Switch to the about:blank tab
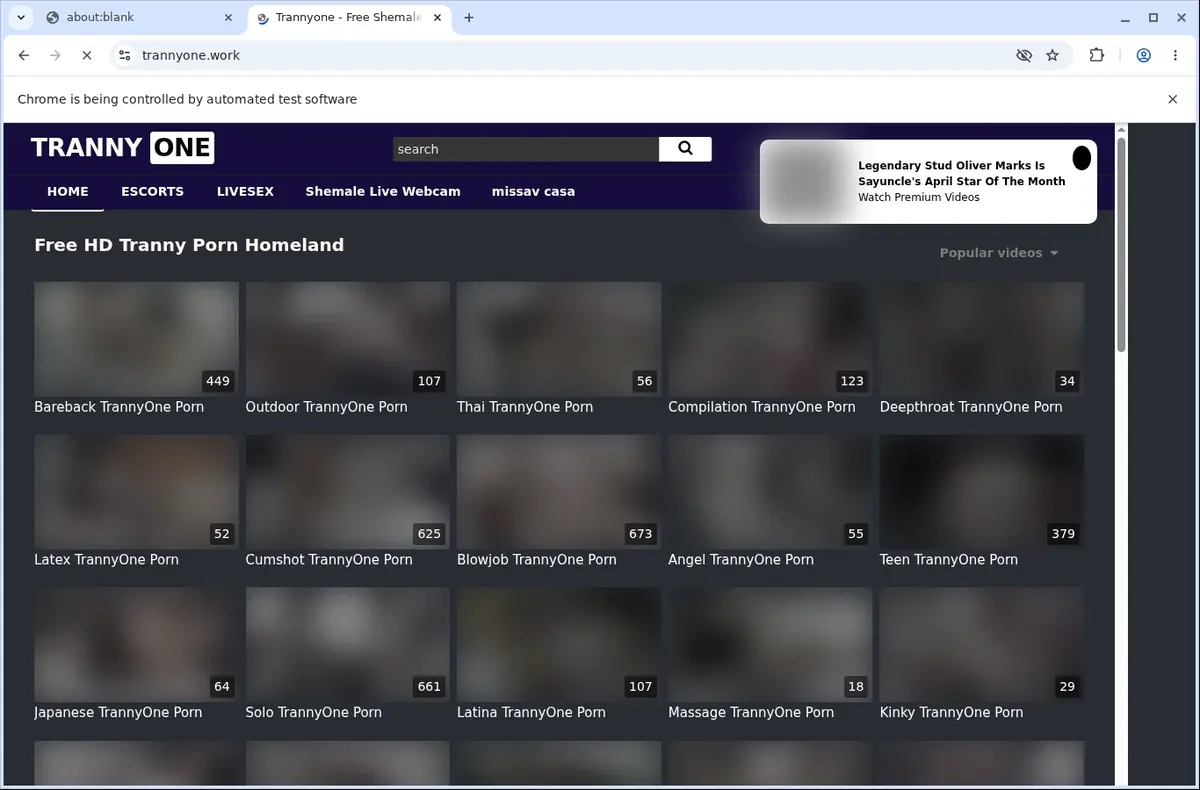Screen dimensions: 1200x790 pos(139,17)
